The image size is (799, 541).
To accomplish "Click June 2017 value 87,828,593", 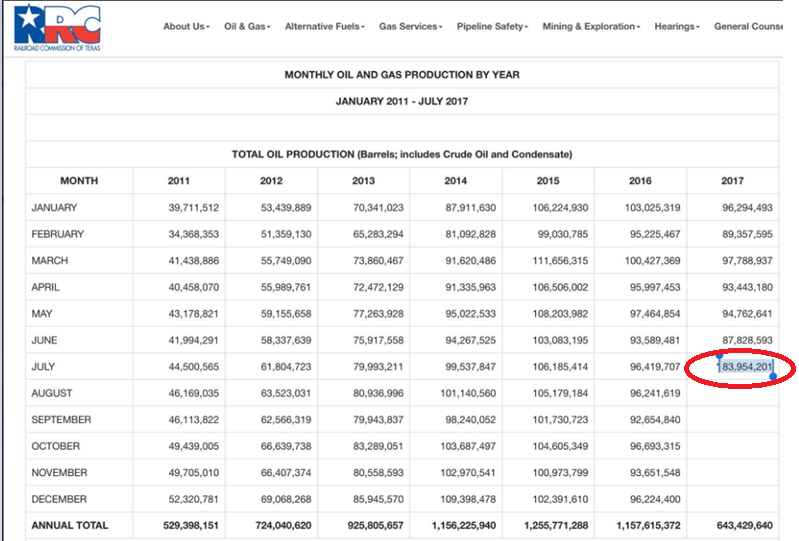I will [747, 340].
